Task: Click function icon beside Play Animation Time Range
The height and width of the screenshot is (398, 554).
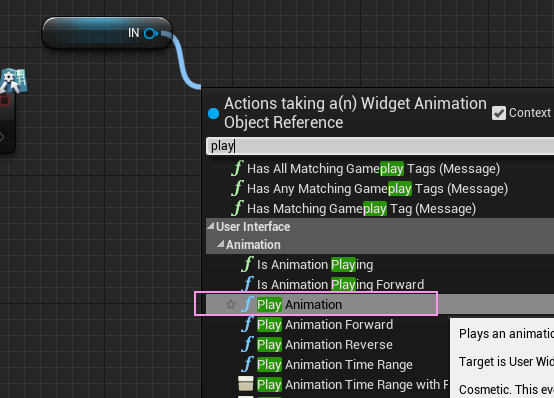Action: click(248, 364)
